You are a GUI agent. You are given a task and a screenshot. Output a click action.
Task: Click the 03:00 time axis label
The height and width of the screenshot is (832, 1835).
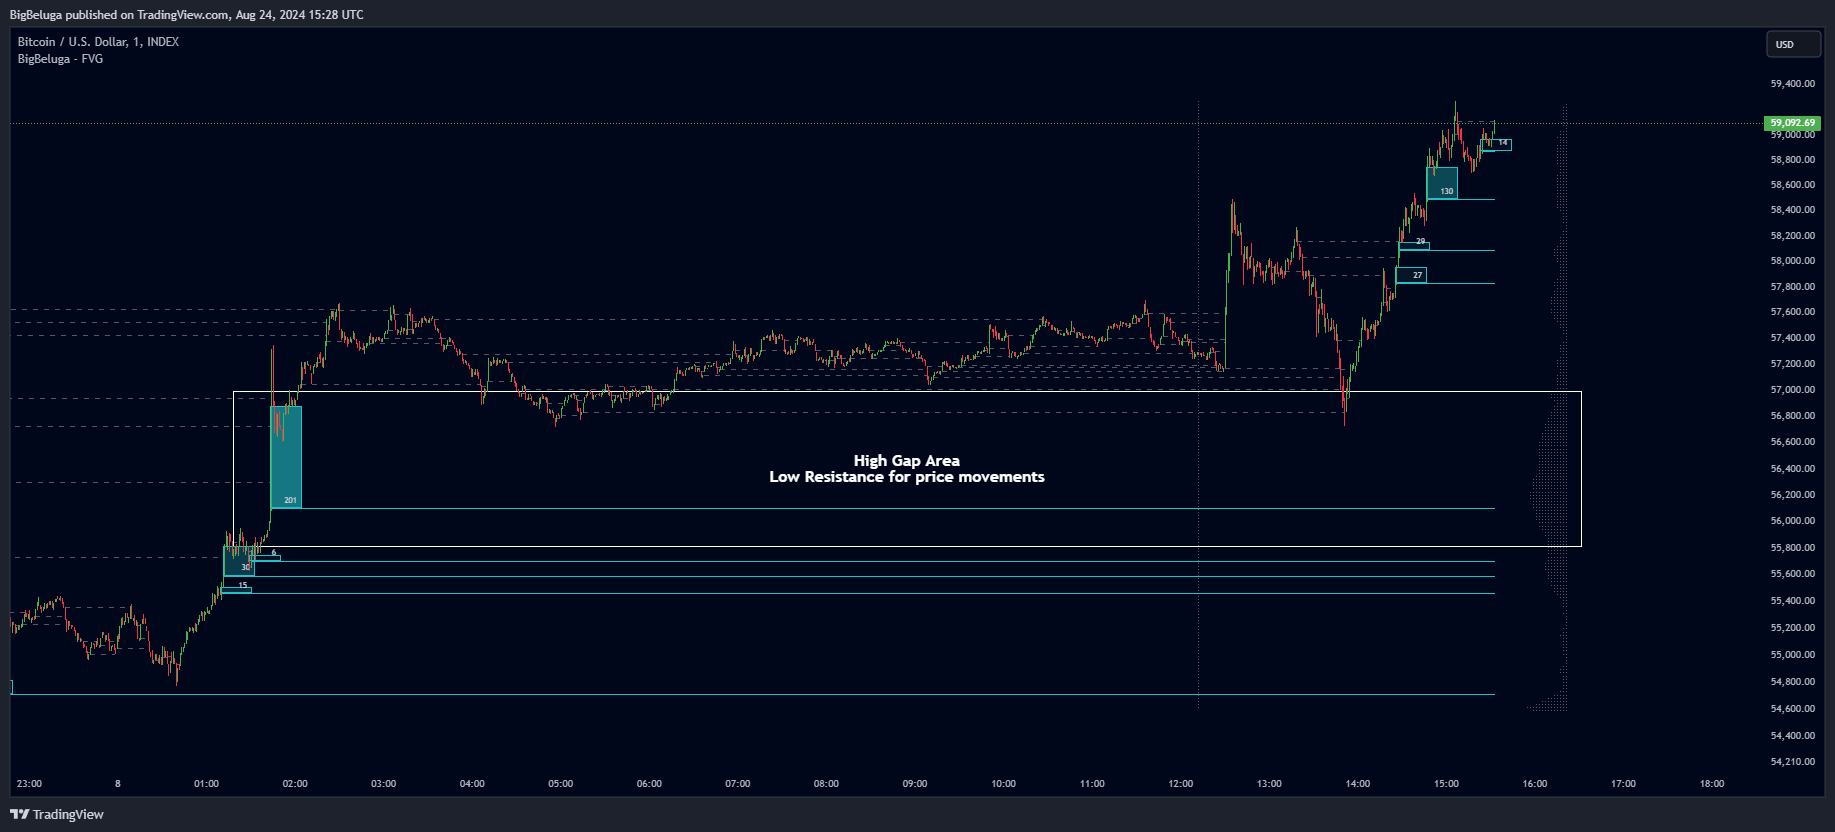(383, 784)
